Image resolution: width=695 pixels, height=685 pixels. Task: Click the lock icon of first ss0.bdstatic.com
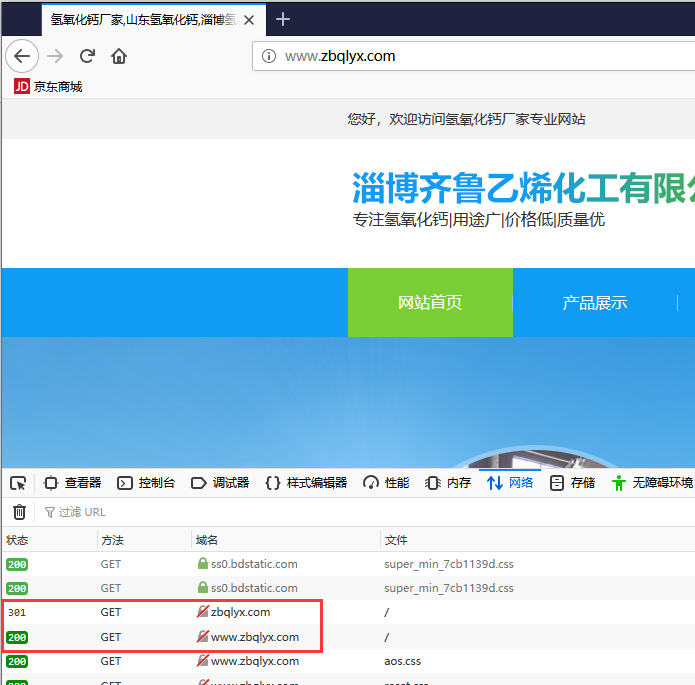point(203,564)
